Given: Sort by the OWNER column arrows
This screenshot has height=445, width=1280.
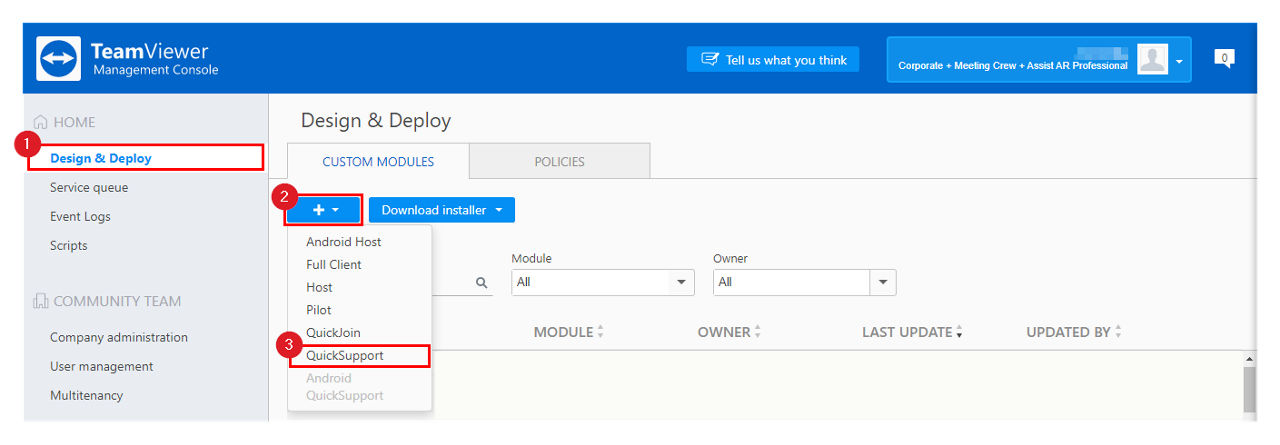Looking at the screenshot, I should click(x=757, y=332).
